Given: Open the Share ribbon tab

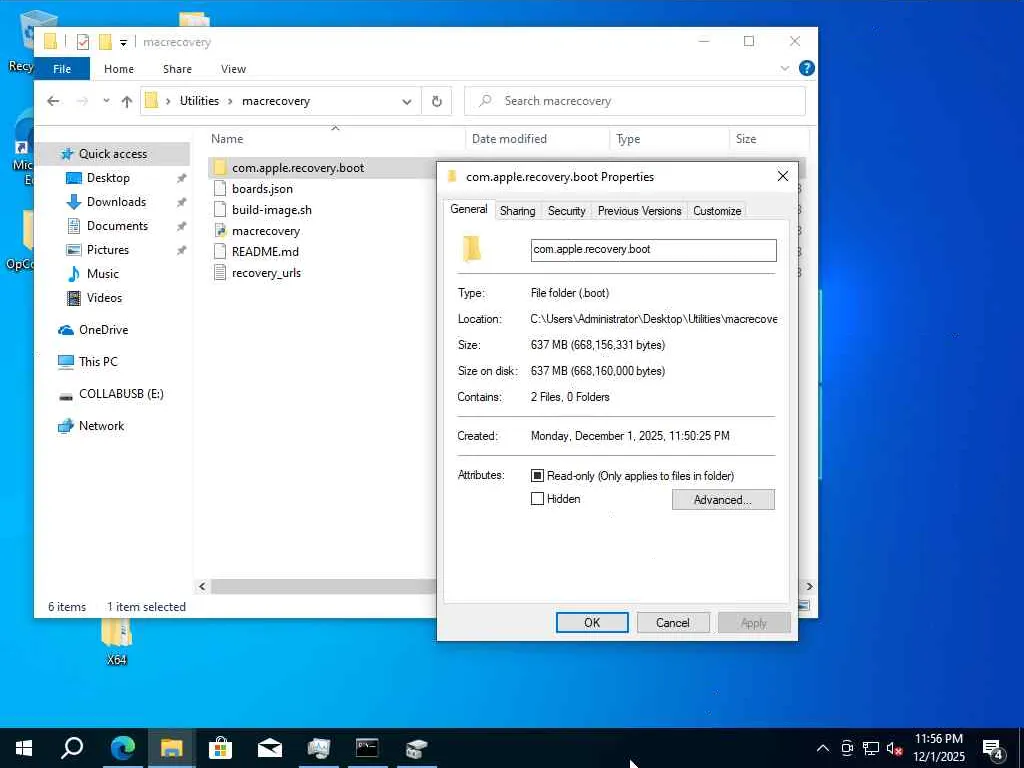Looking at the screenshot, I should pos(177,69).
